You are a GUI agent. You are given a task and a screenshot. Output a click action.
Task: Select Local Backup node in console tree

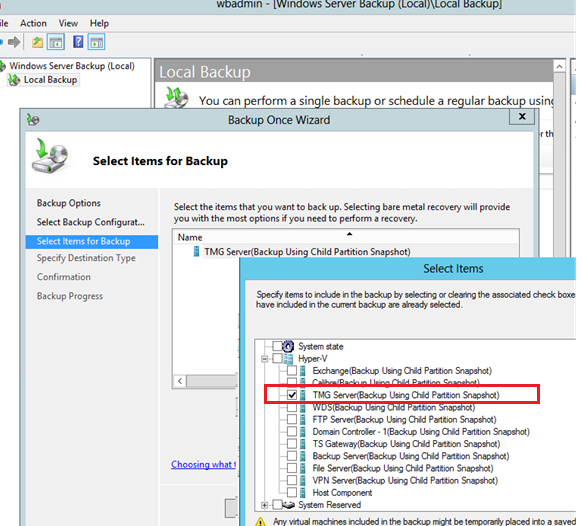(50, 80)
